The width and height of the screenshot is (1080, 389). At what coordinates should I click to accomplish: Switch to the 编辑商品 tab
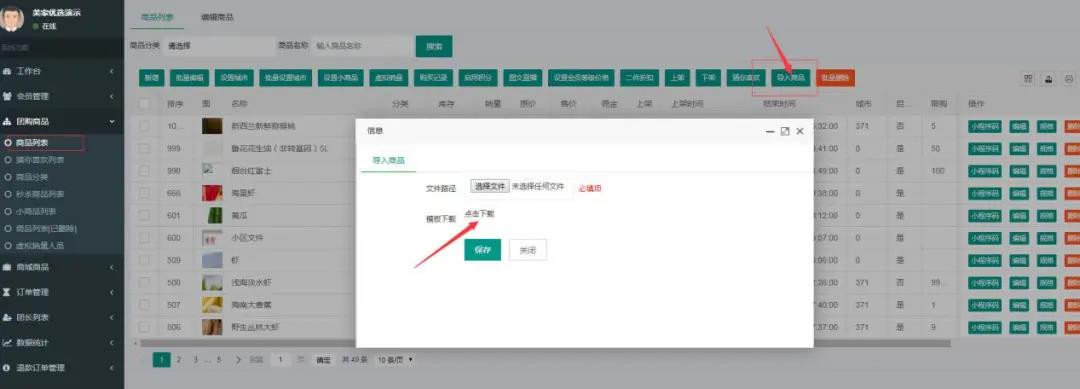tap(218, 18)
